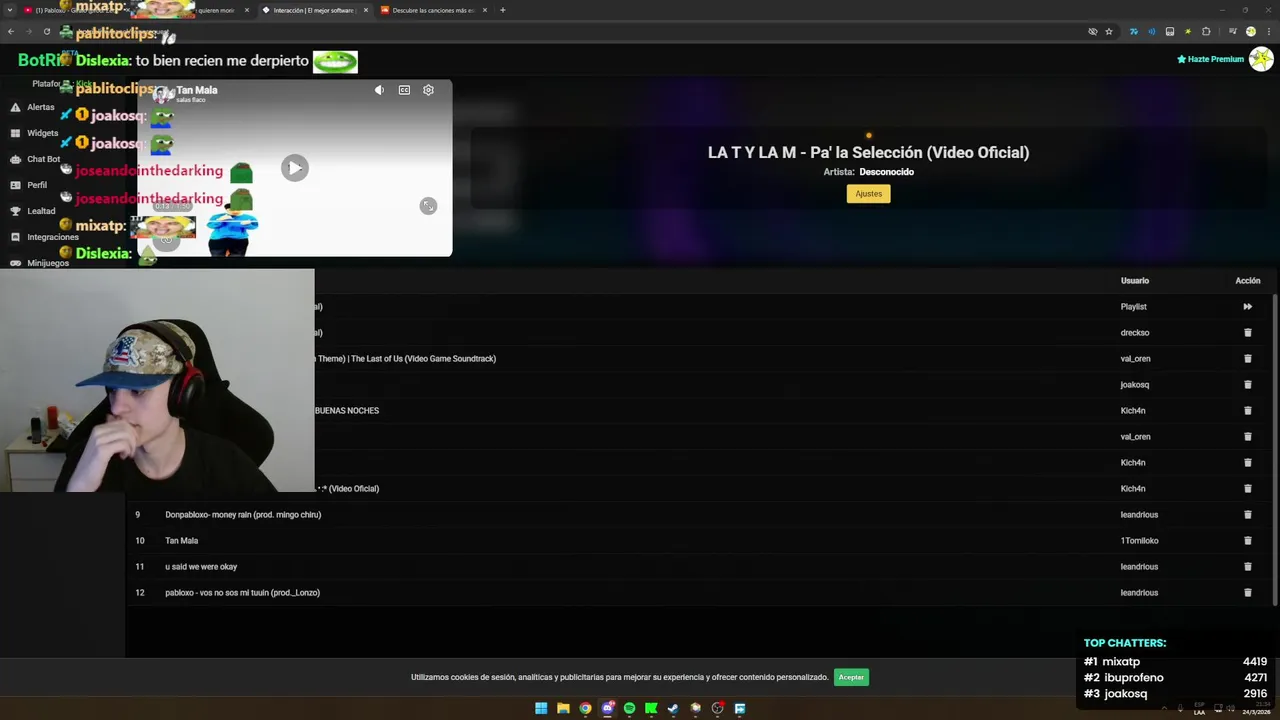Open the tab search dropdown arrow

tap(10, 10)
